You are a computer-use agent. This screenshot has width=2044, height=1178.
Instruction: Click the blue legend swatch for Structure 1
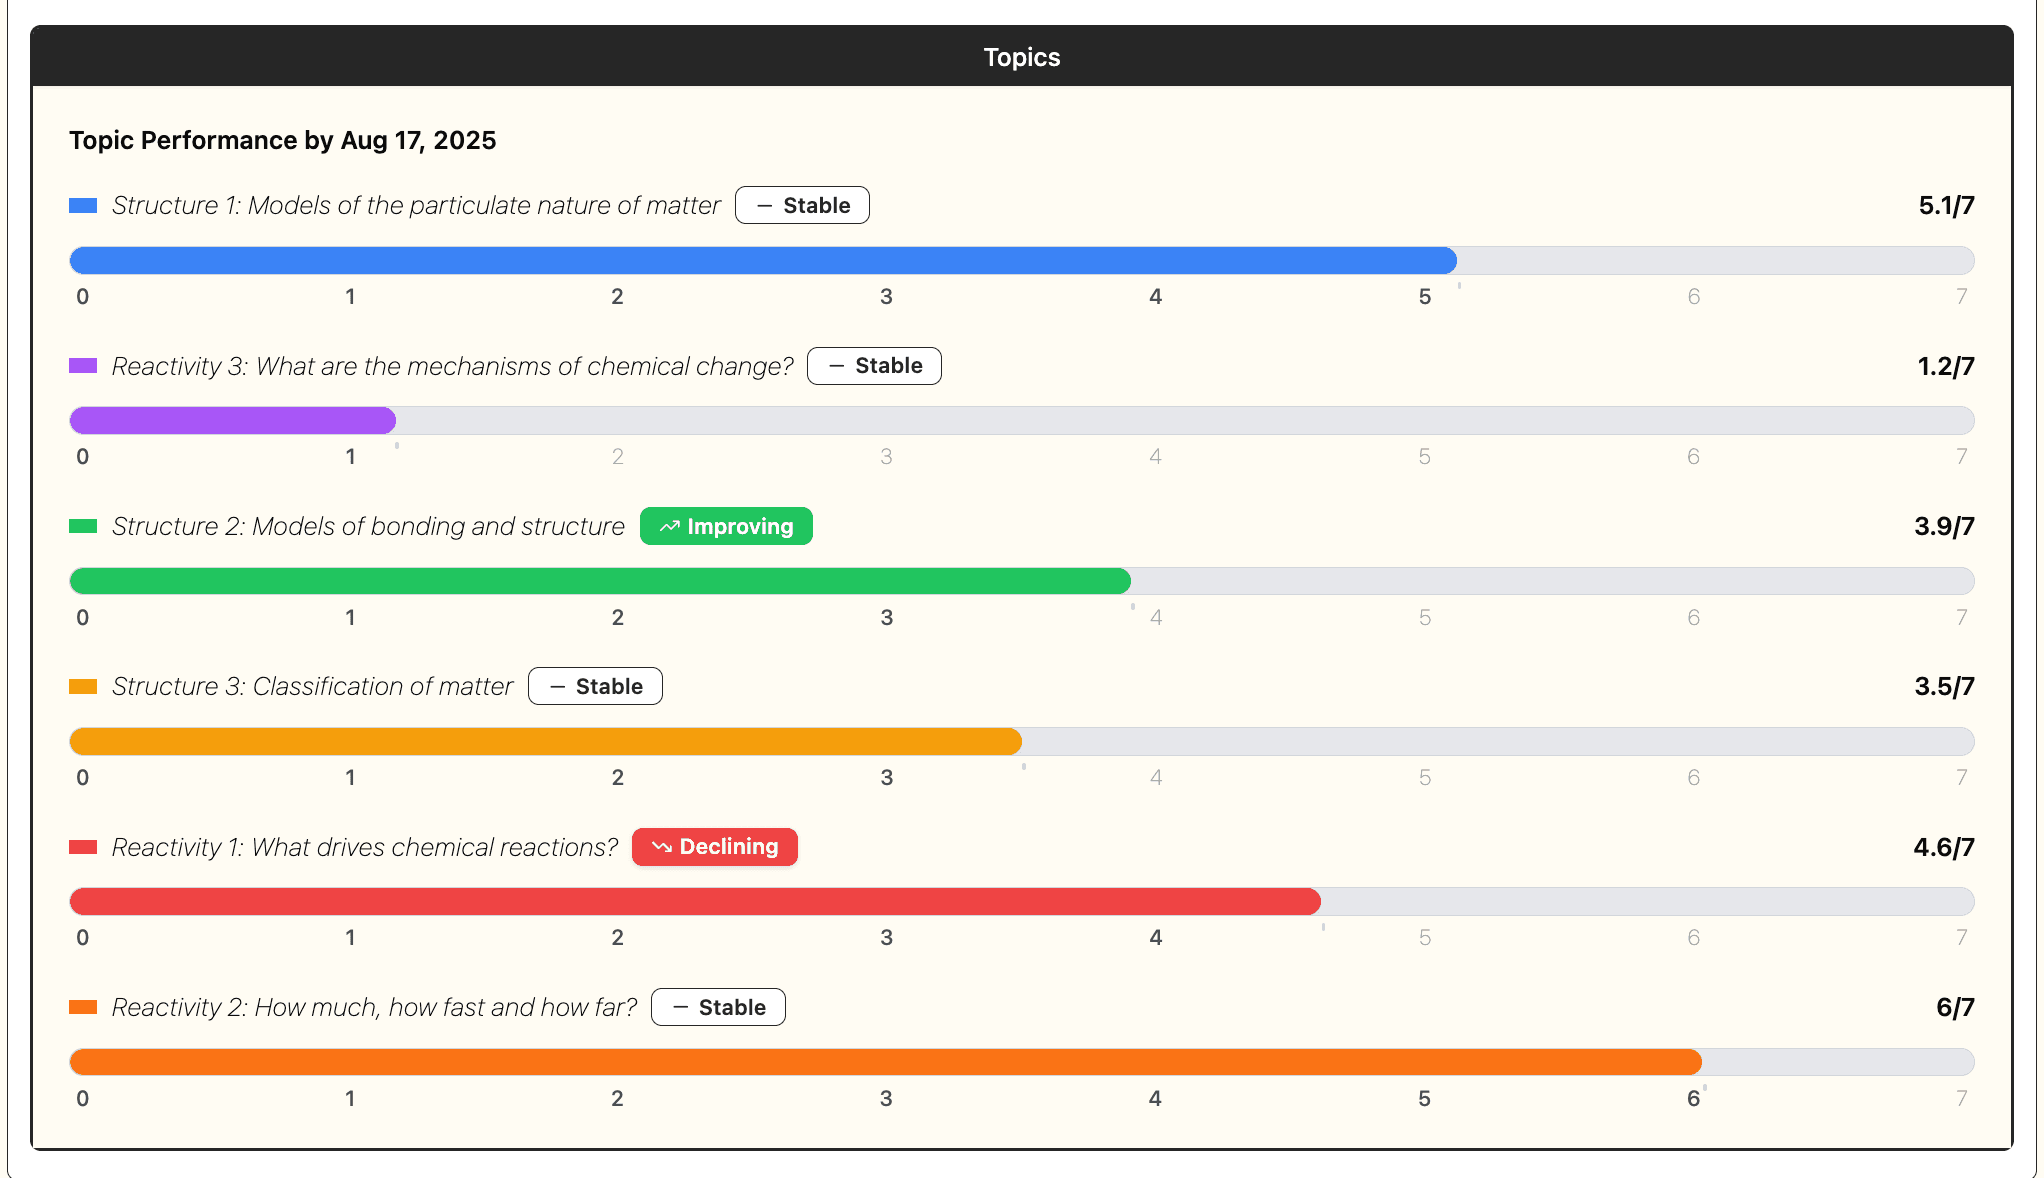click(83, 205)
